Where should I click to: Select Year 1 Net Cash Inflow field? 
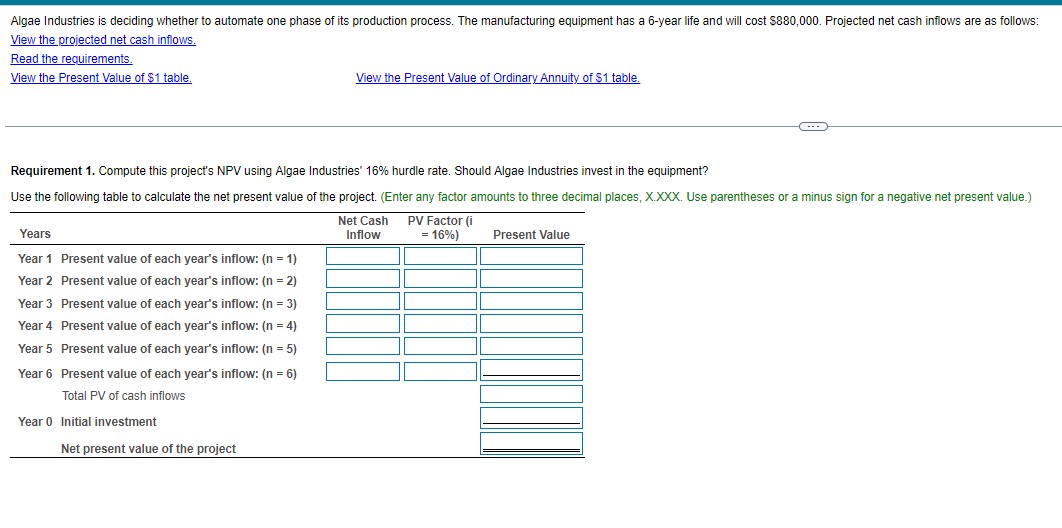[363, 256]
